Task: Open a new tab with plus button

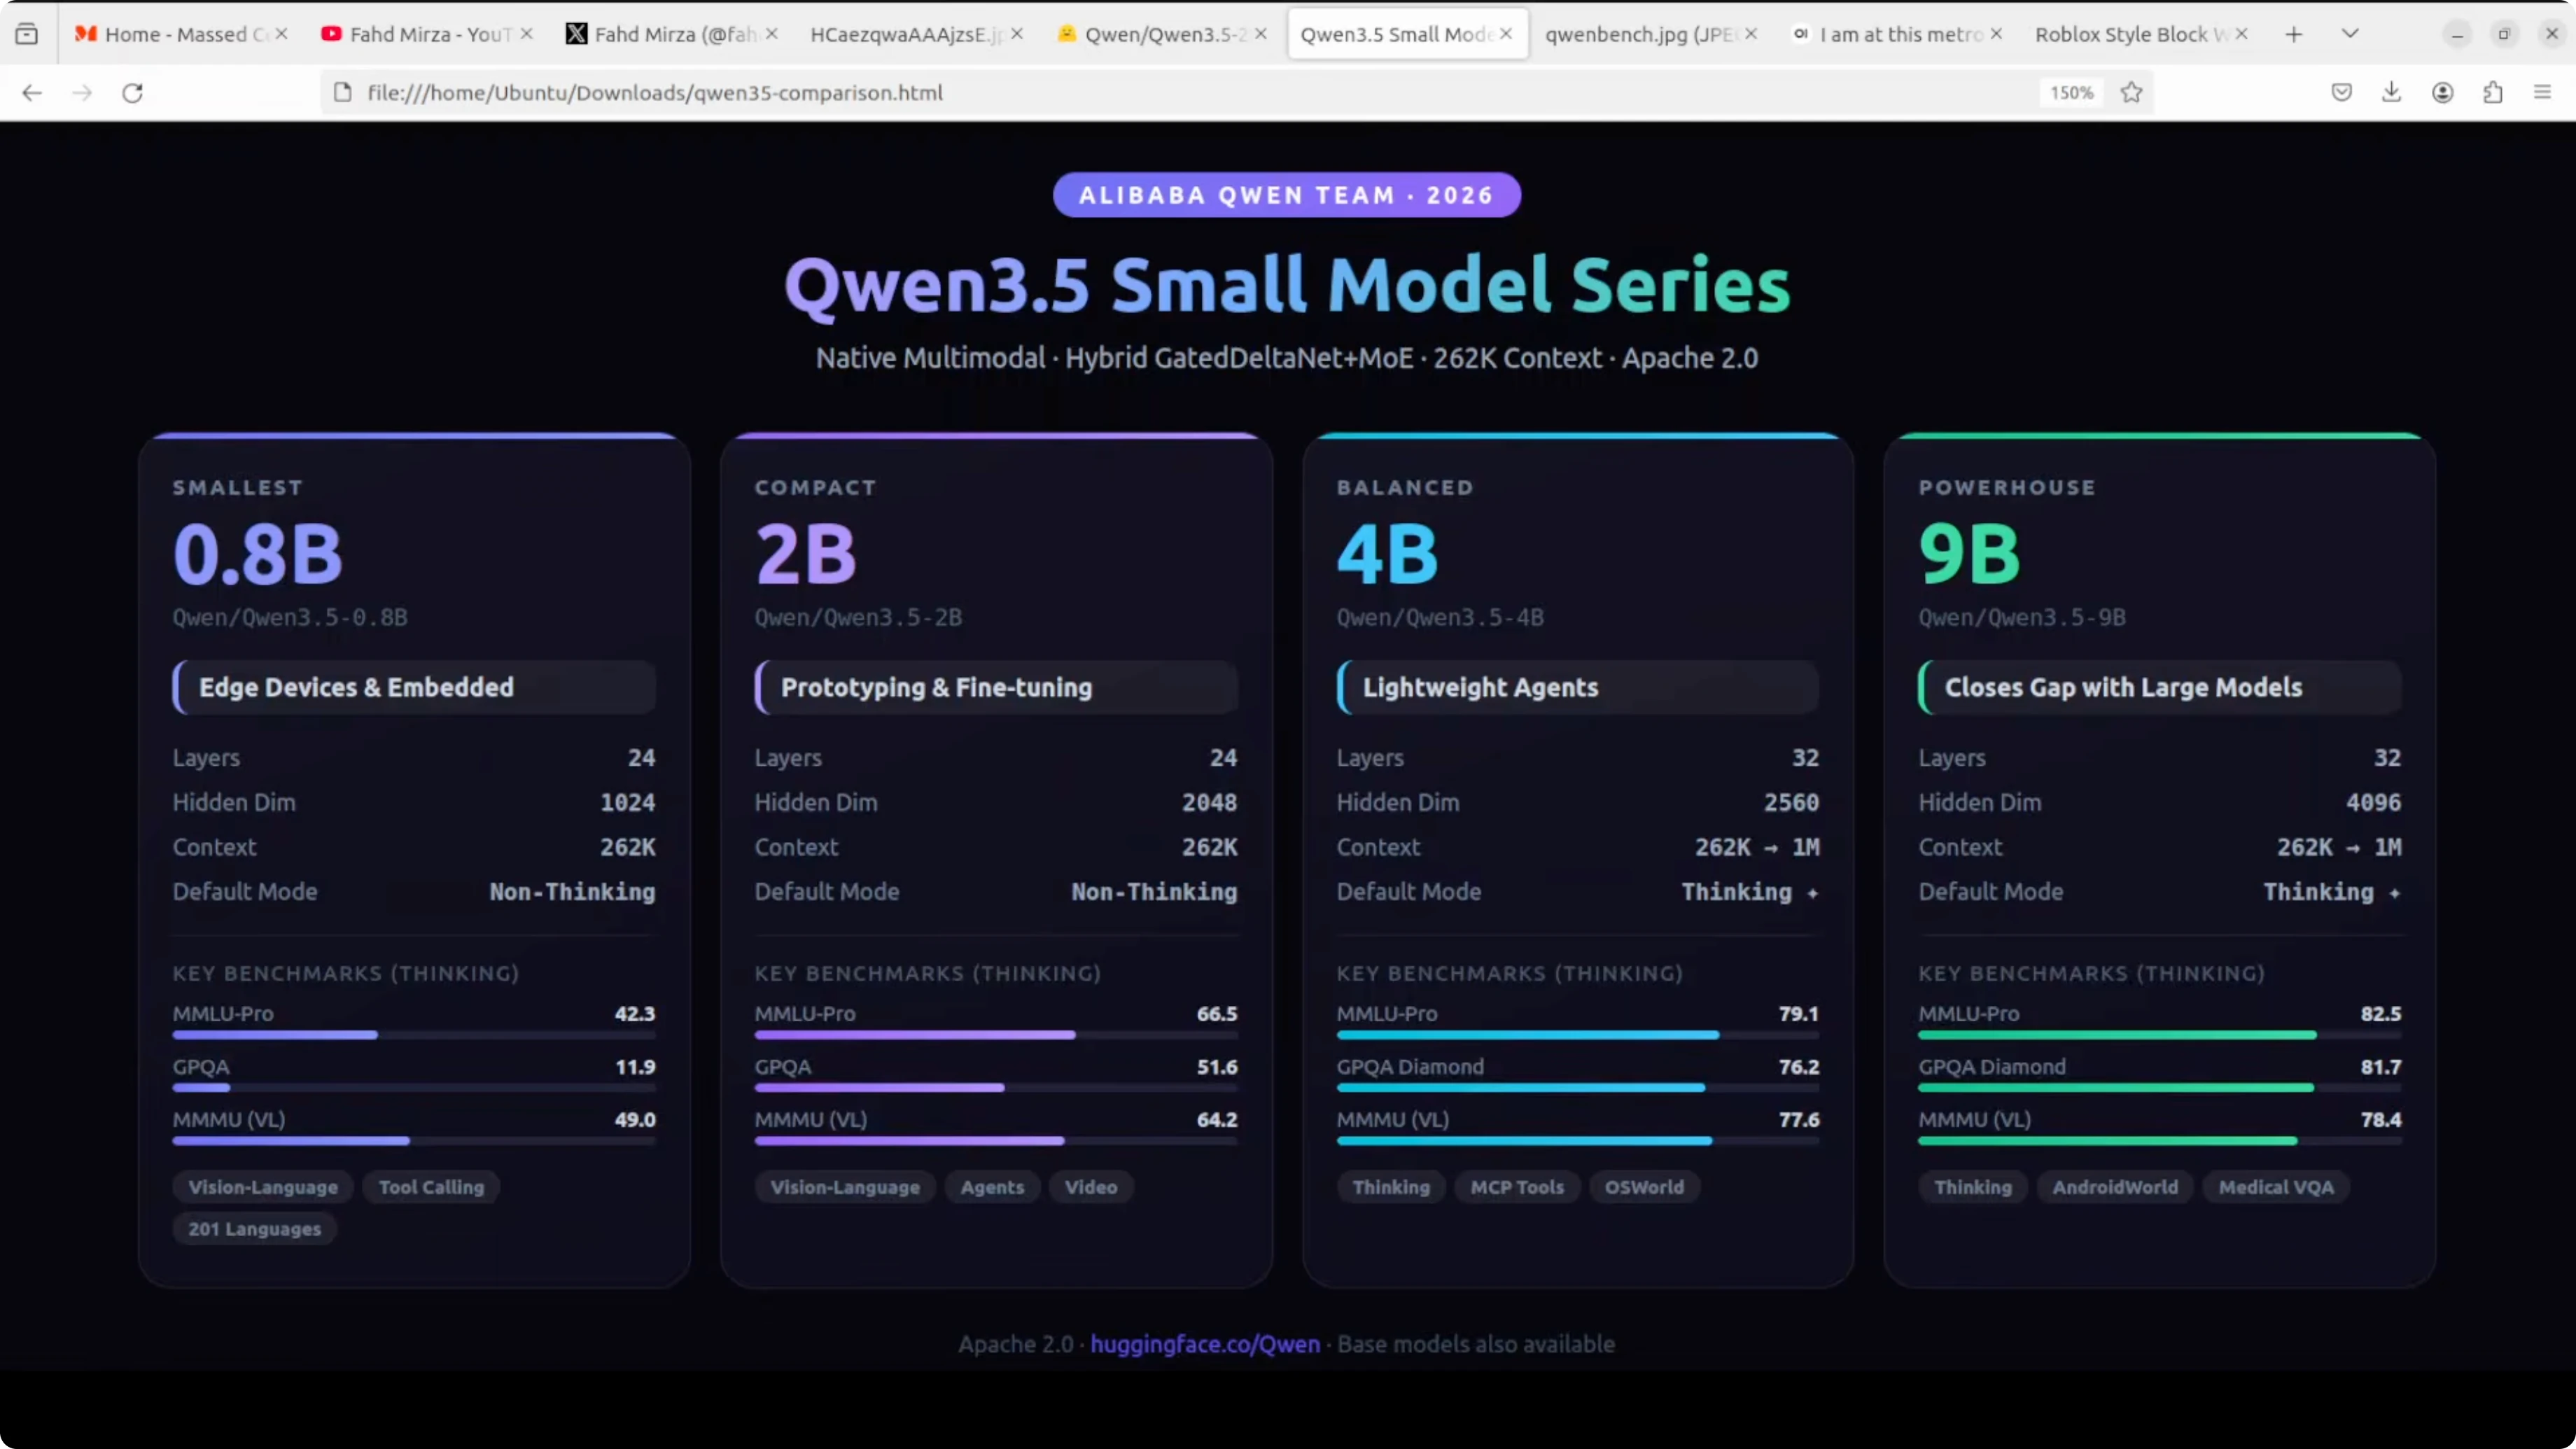Action: [2294, 34]
